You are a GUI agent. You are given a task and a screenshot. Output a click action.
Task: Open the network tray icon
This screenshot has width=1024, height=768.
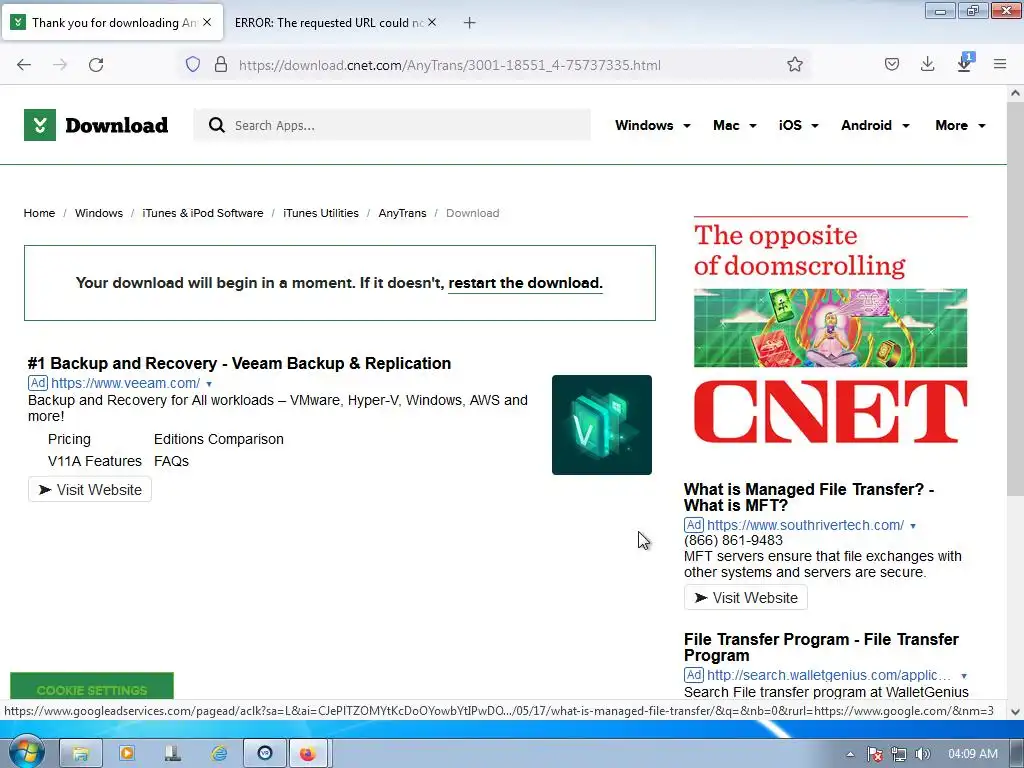coord(899,754)
